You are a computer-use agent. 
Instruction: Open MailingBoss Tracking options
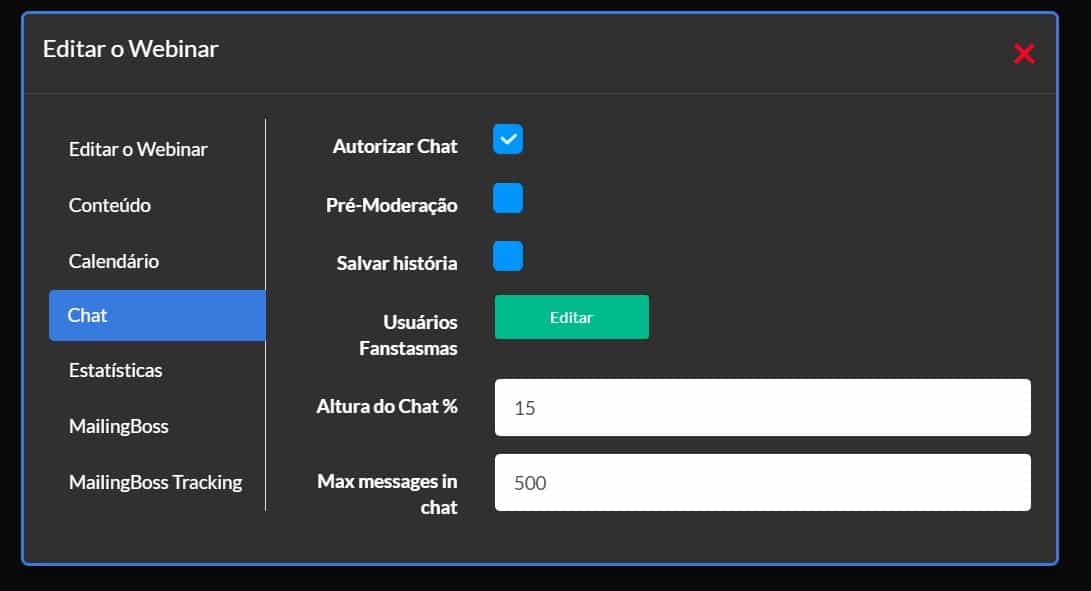click(x=156, y=481)
